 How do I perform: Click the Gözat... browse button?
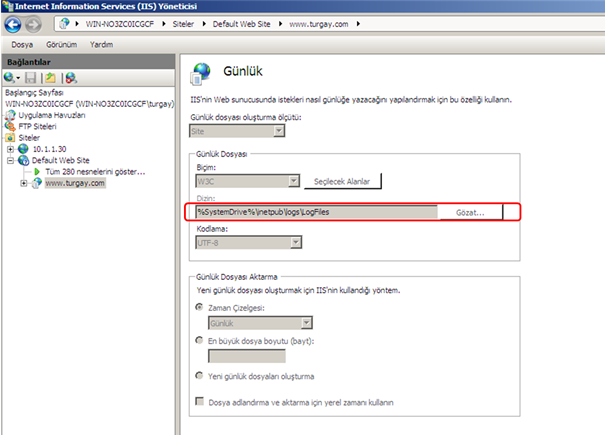470,212
